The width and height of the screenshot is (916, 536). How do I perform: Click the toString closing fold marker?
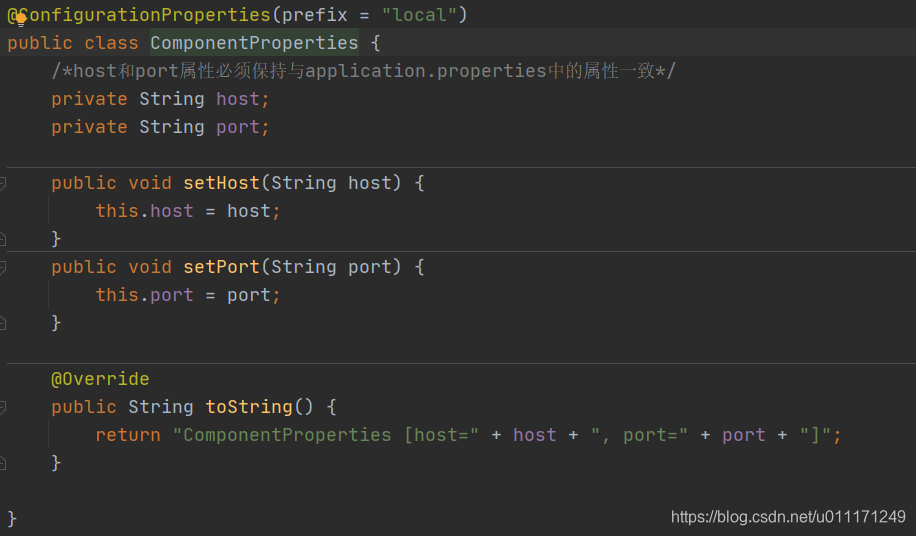(2, 462)
